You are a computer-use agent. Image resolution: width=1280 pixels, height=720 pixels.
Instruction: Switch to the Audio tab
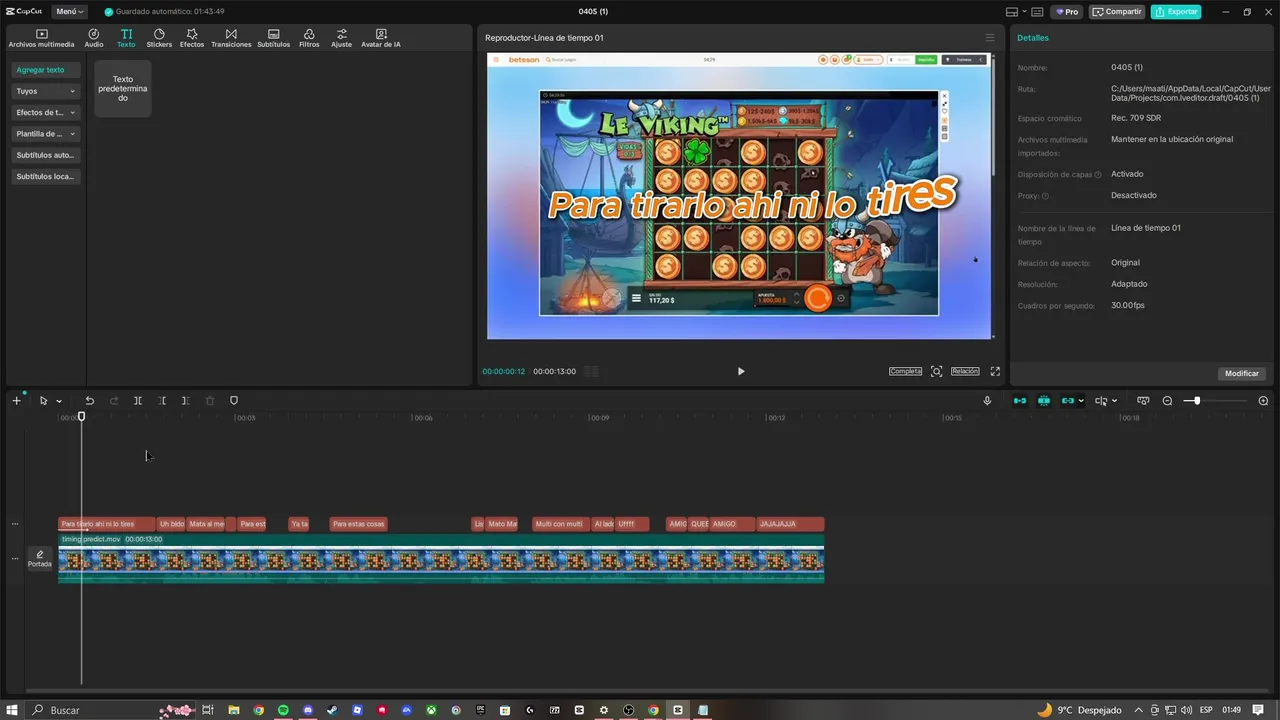click(94, 38)
